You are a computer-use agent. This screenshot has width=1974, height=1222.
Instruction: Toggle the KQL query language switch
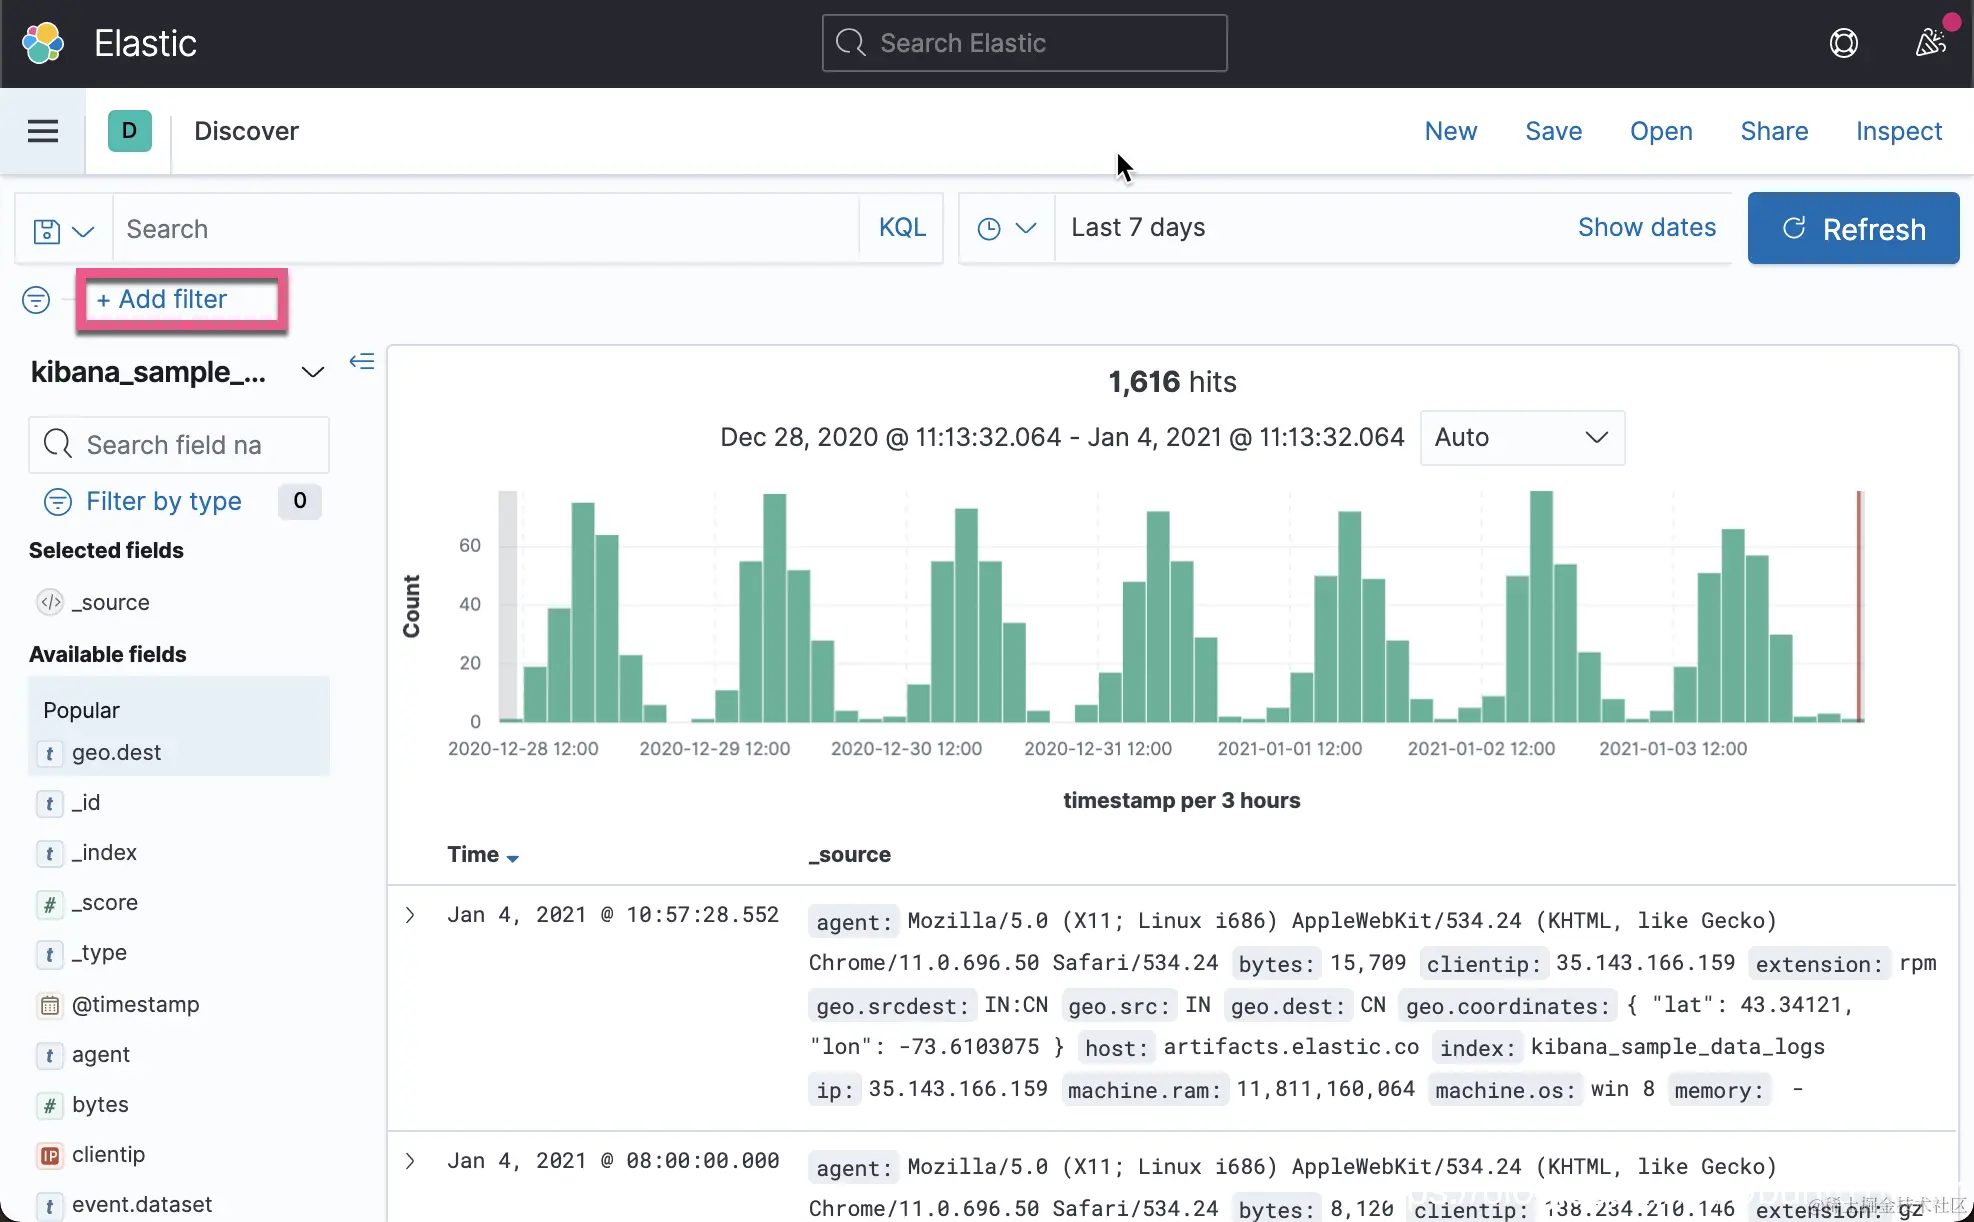tap(901, 228)
